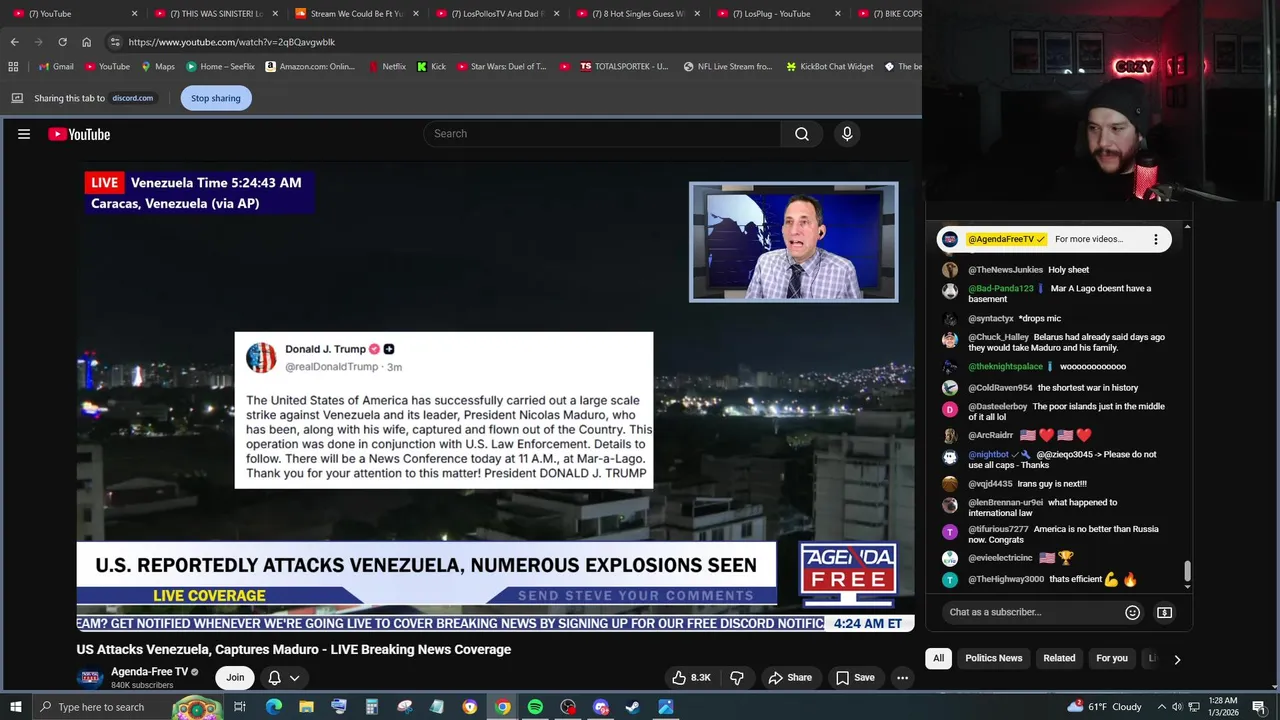The image size is (1280, 720).
Task: Reload the page with the refresh icon
Action: tap(62, 42)
